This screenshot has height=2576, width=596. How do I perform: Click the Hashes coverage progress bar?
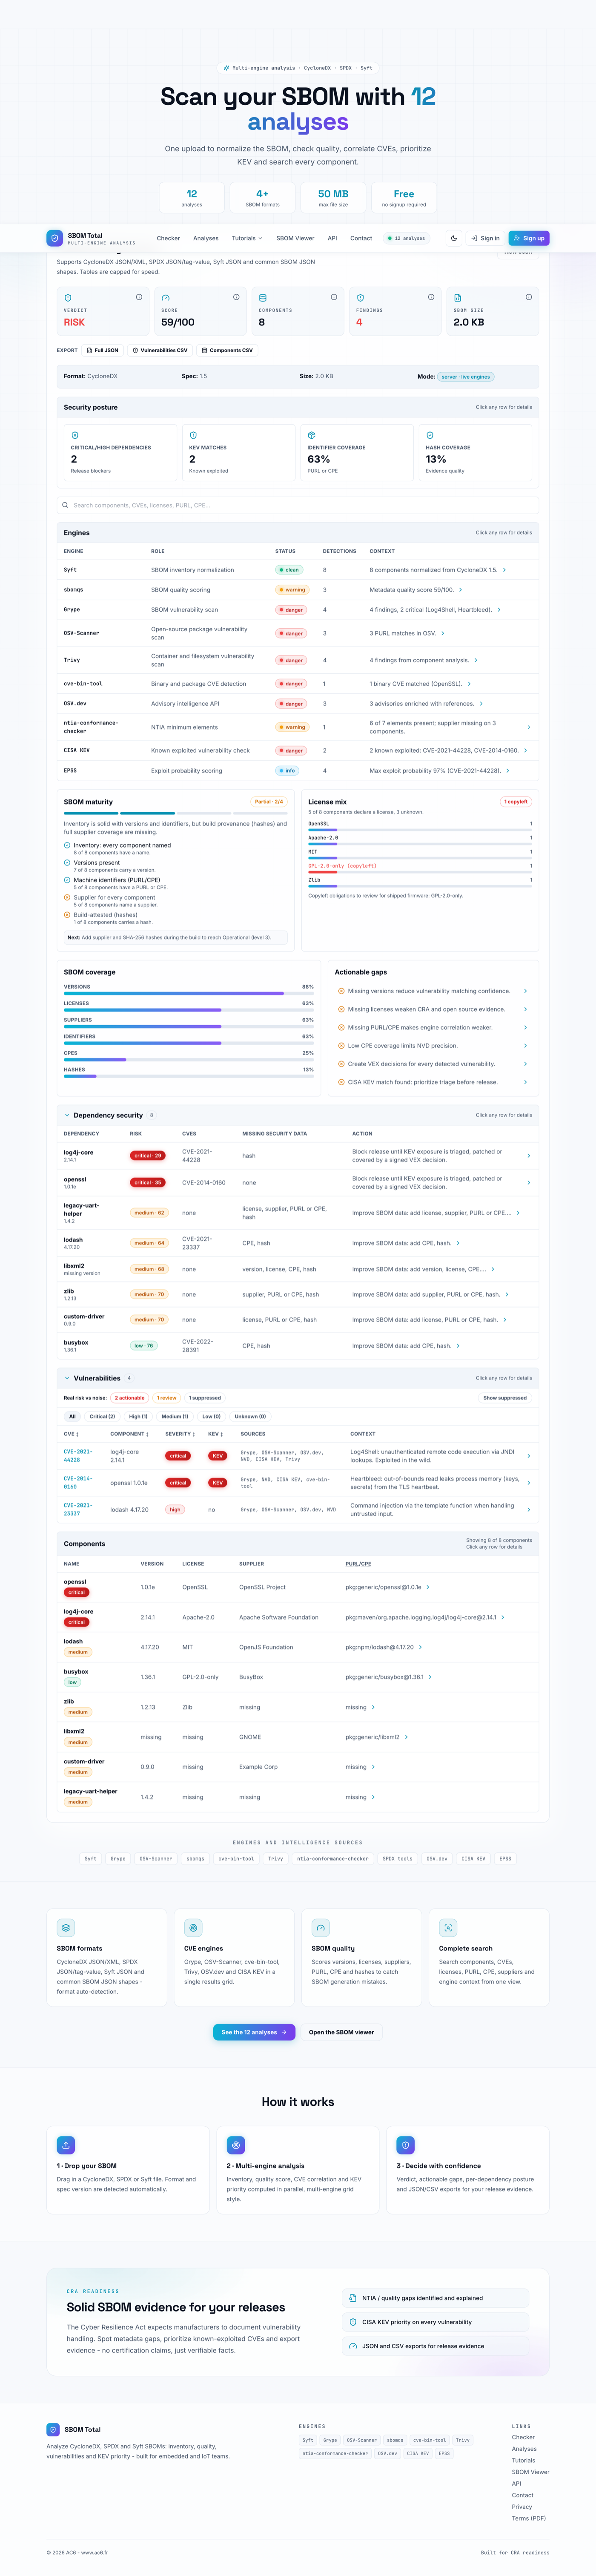[x=189, y=1076]
